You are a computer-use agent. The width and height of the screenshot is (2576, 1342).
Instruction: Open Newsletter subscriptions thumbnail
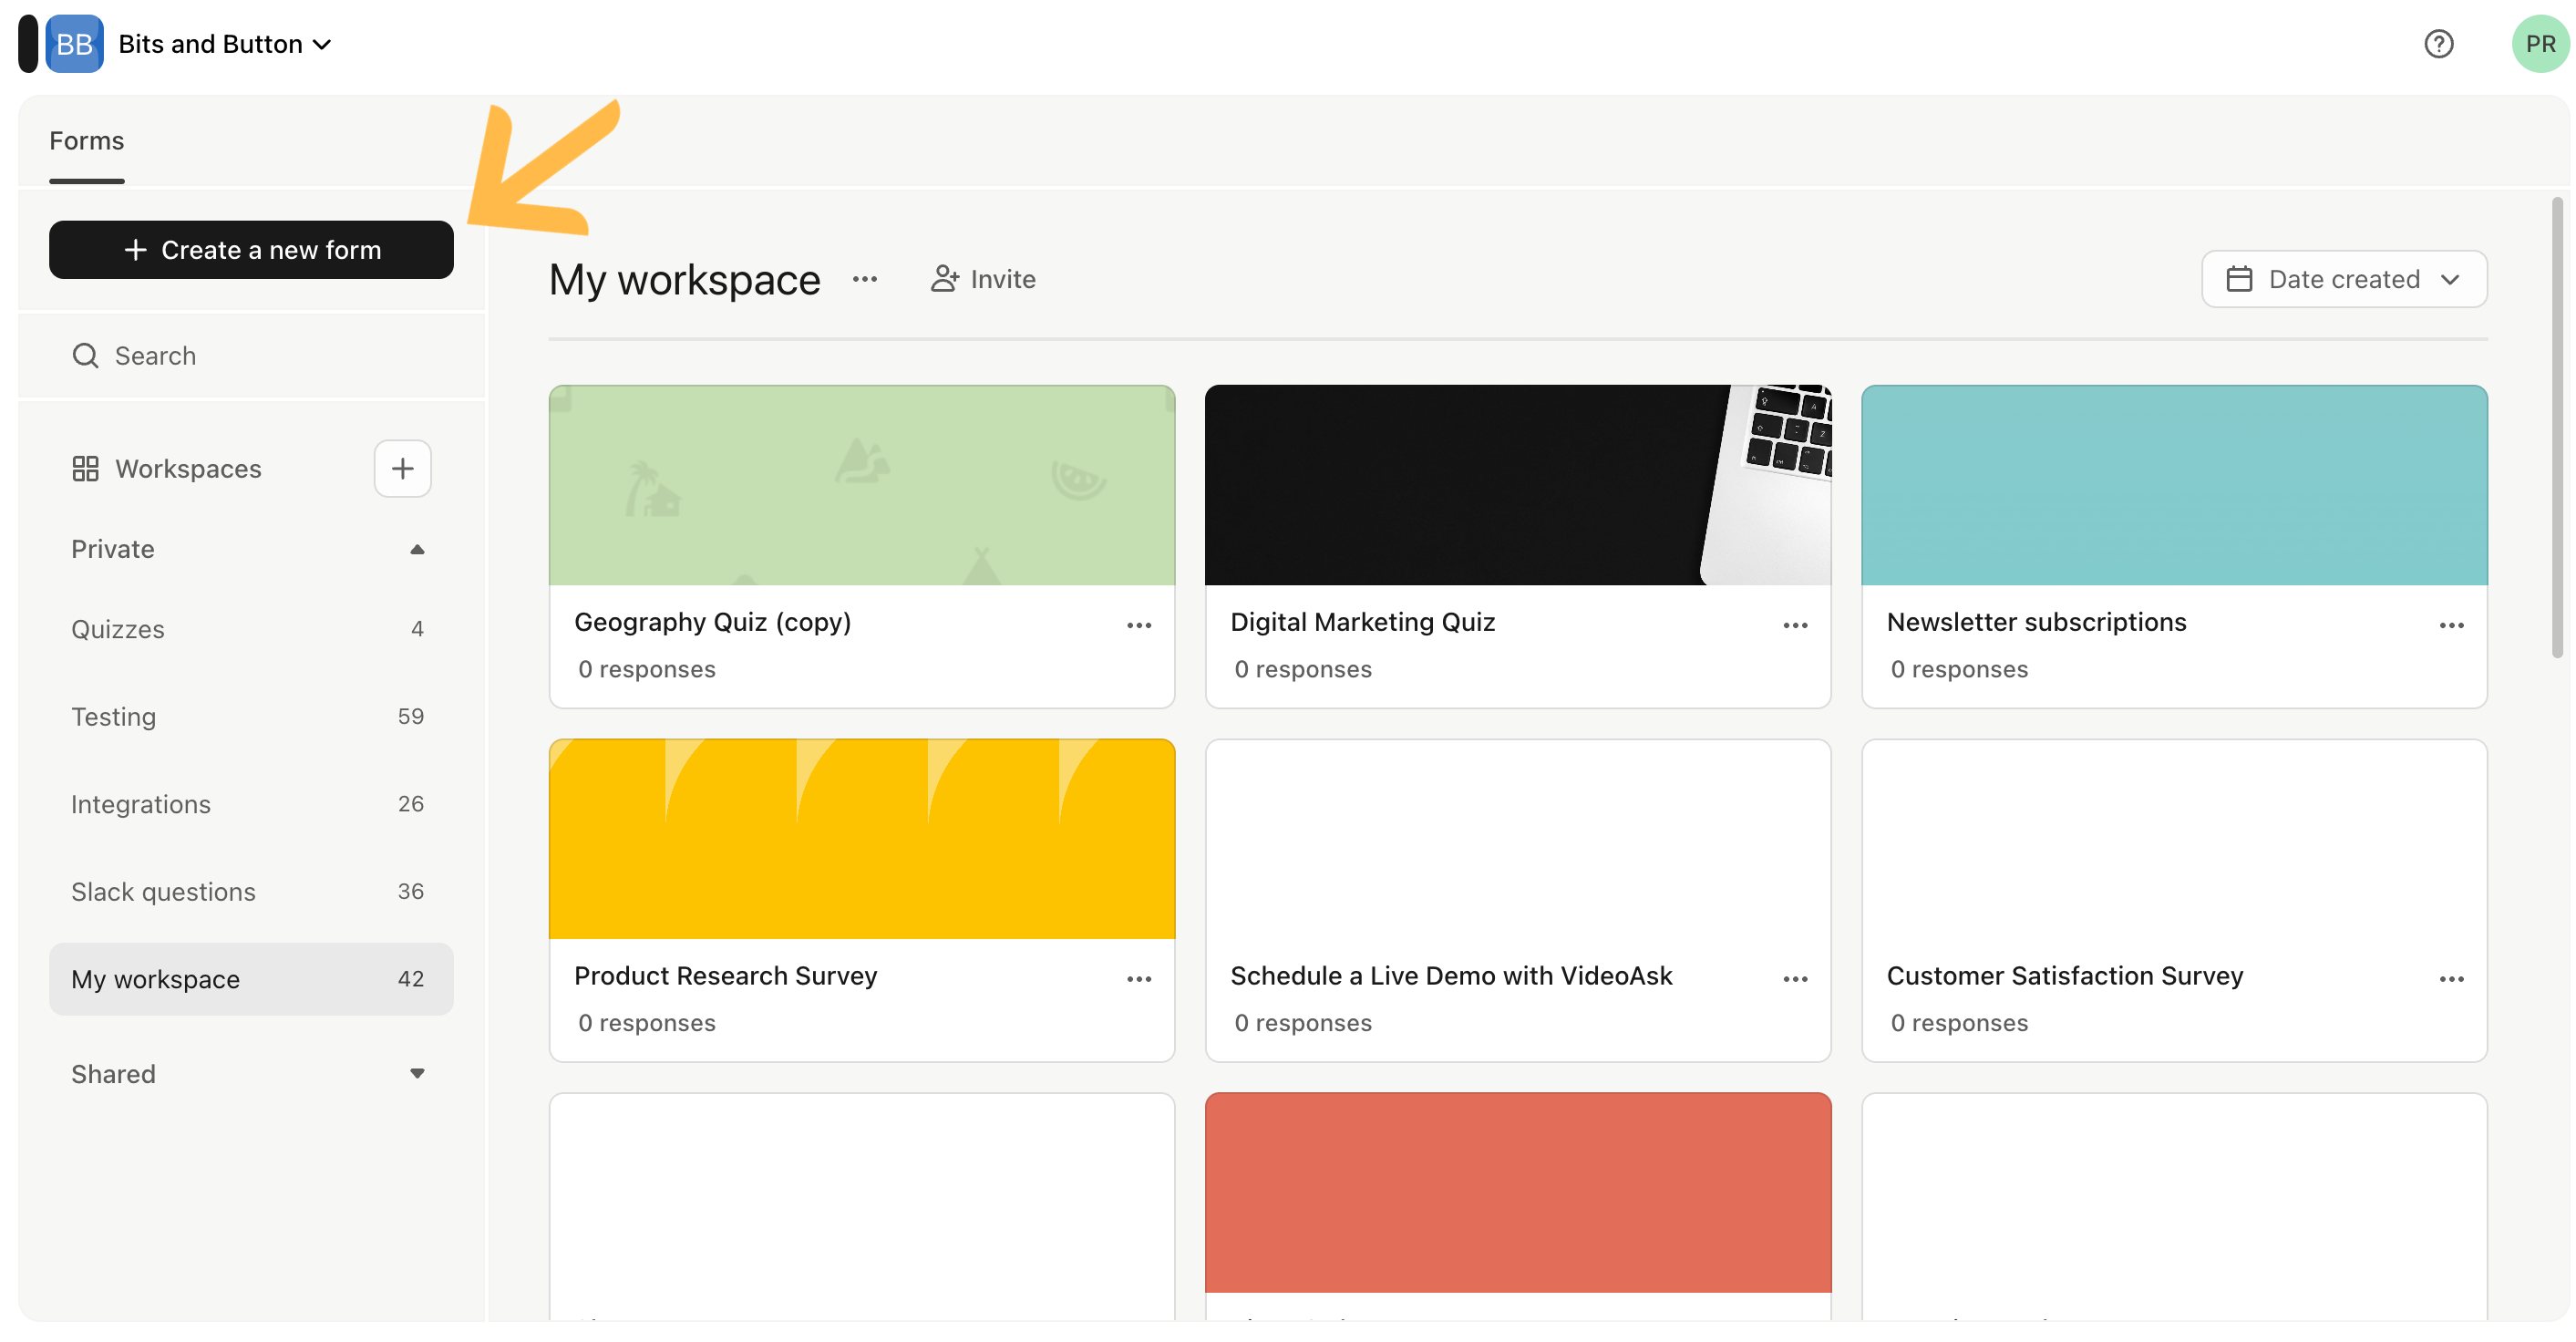(2174, 485)
